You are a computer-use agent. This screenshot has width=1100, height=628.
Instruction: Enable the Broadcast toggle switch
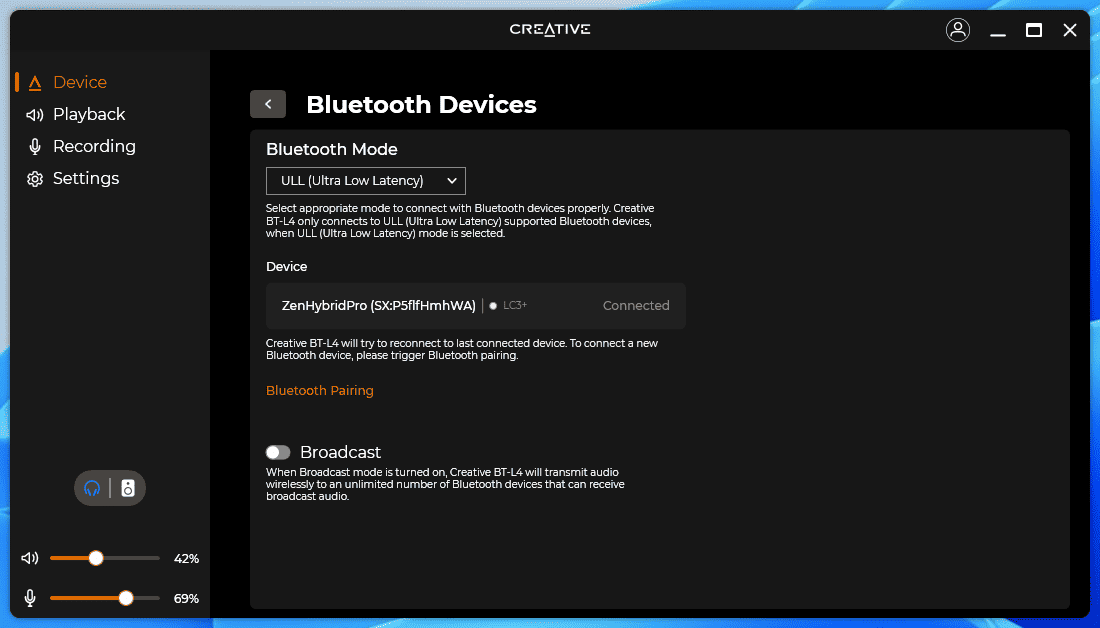[x=278, y=452]
